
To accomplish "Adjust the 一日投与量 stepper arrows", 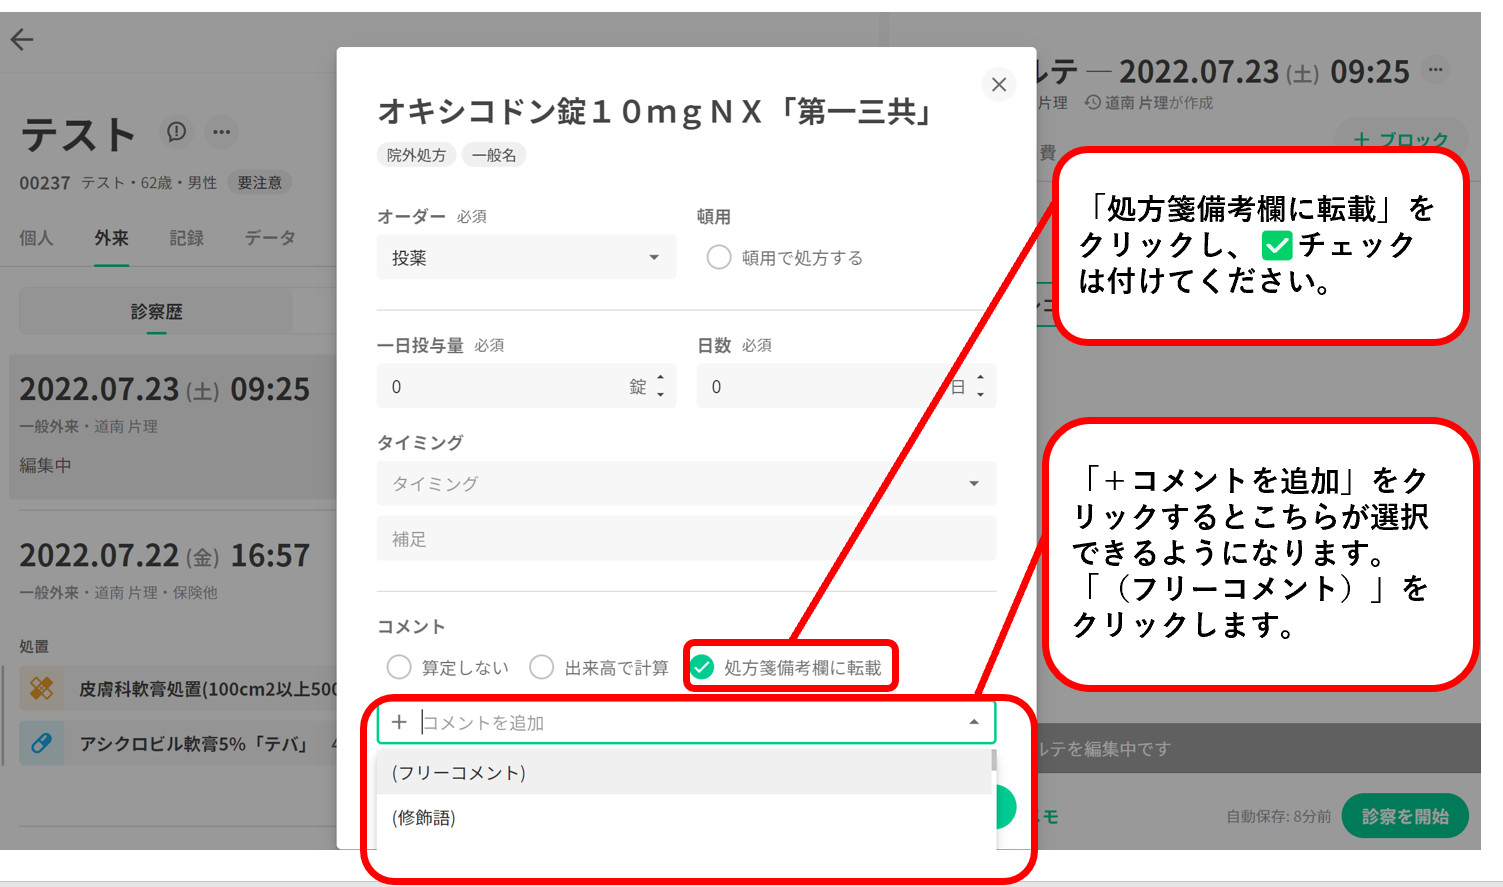I will coord(661,386).
